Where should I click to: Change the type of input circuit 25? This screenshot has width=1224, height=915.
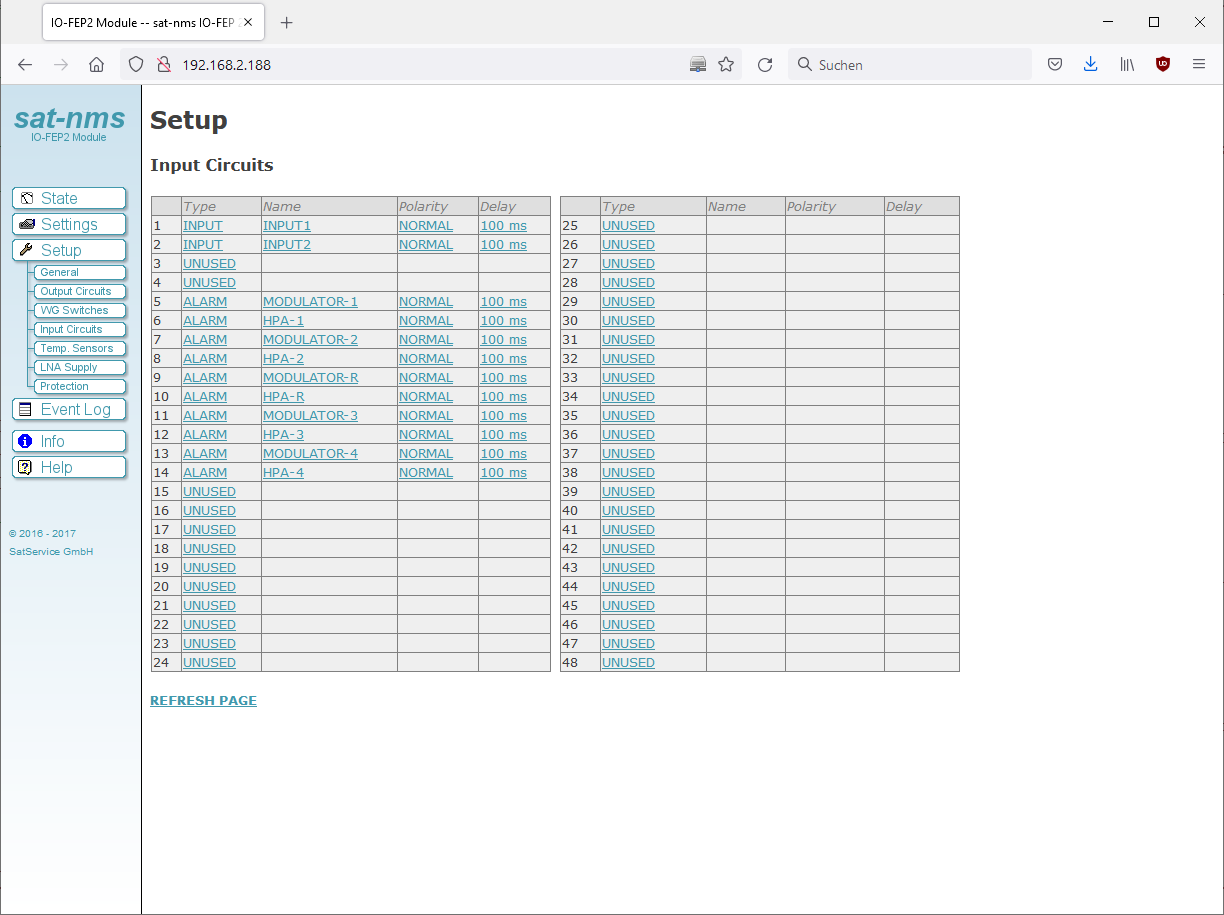628,226
